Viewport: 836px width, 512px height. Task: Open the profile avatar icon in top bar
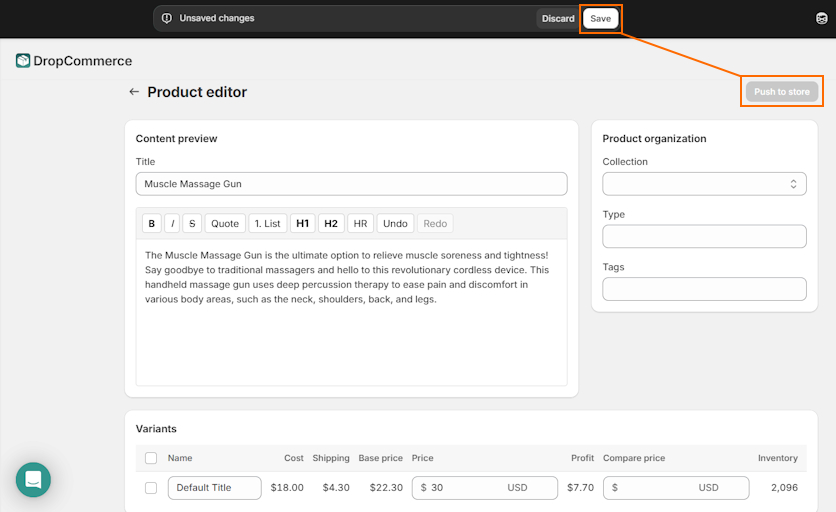pyautogui.click(x=822, y=18)
